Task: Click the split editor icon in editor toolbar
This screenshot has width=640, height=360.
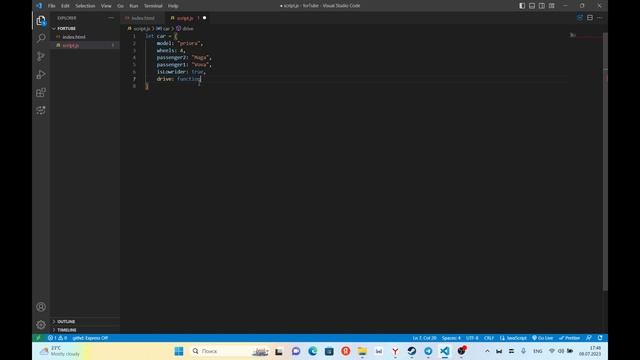Action: pyautogui.click(x=590, y=18)
